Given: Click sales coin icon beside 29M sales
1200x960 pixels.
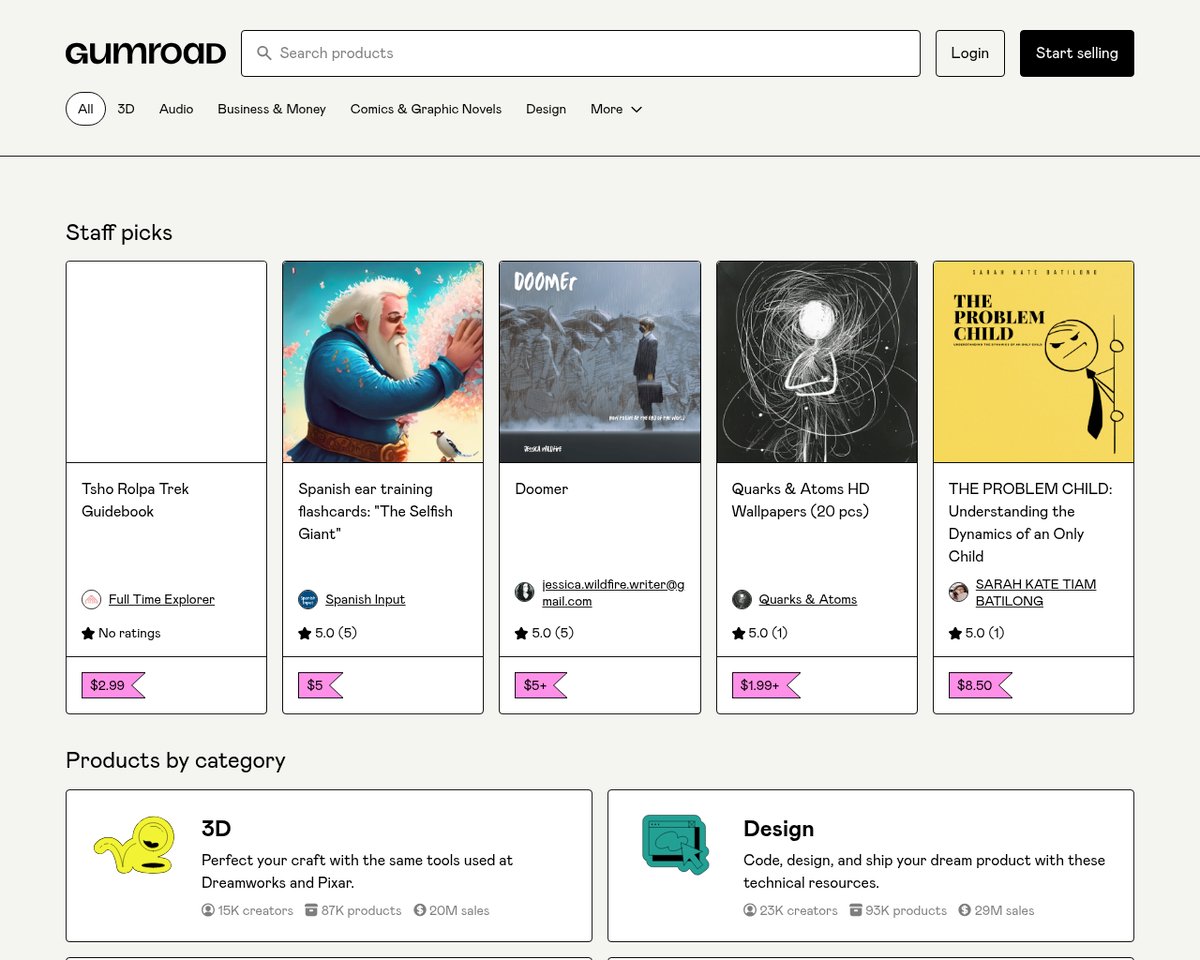Looking at the screenshot, I should [965, 911].
